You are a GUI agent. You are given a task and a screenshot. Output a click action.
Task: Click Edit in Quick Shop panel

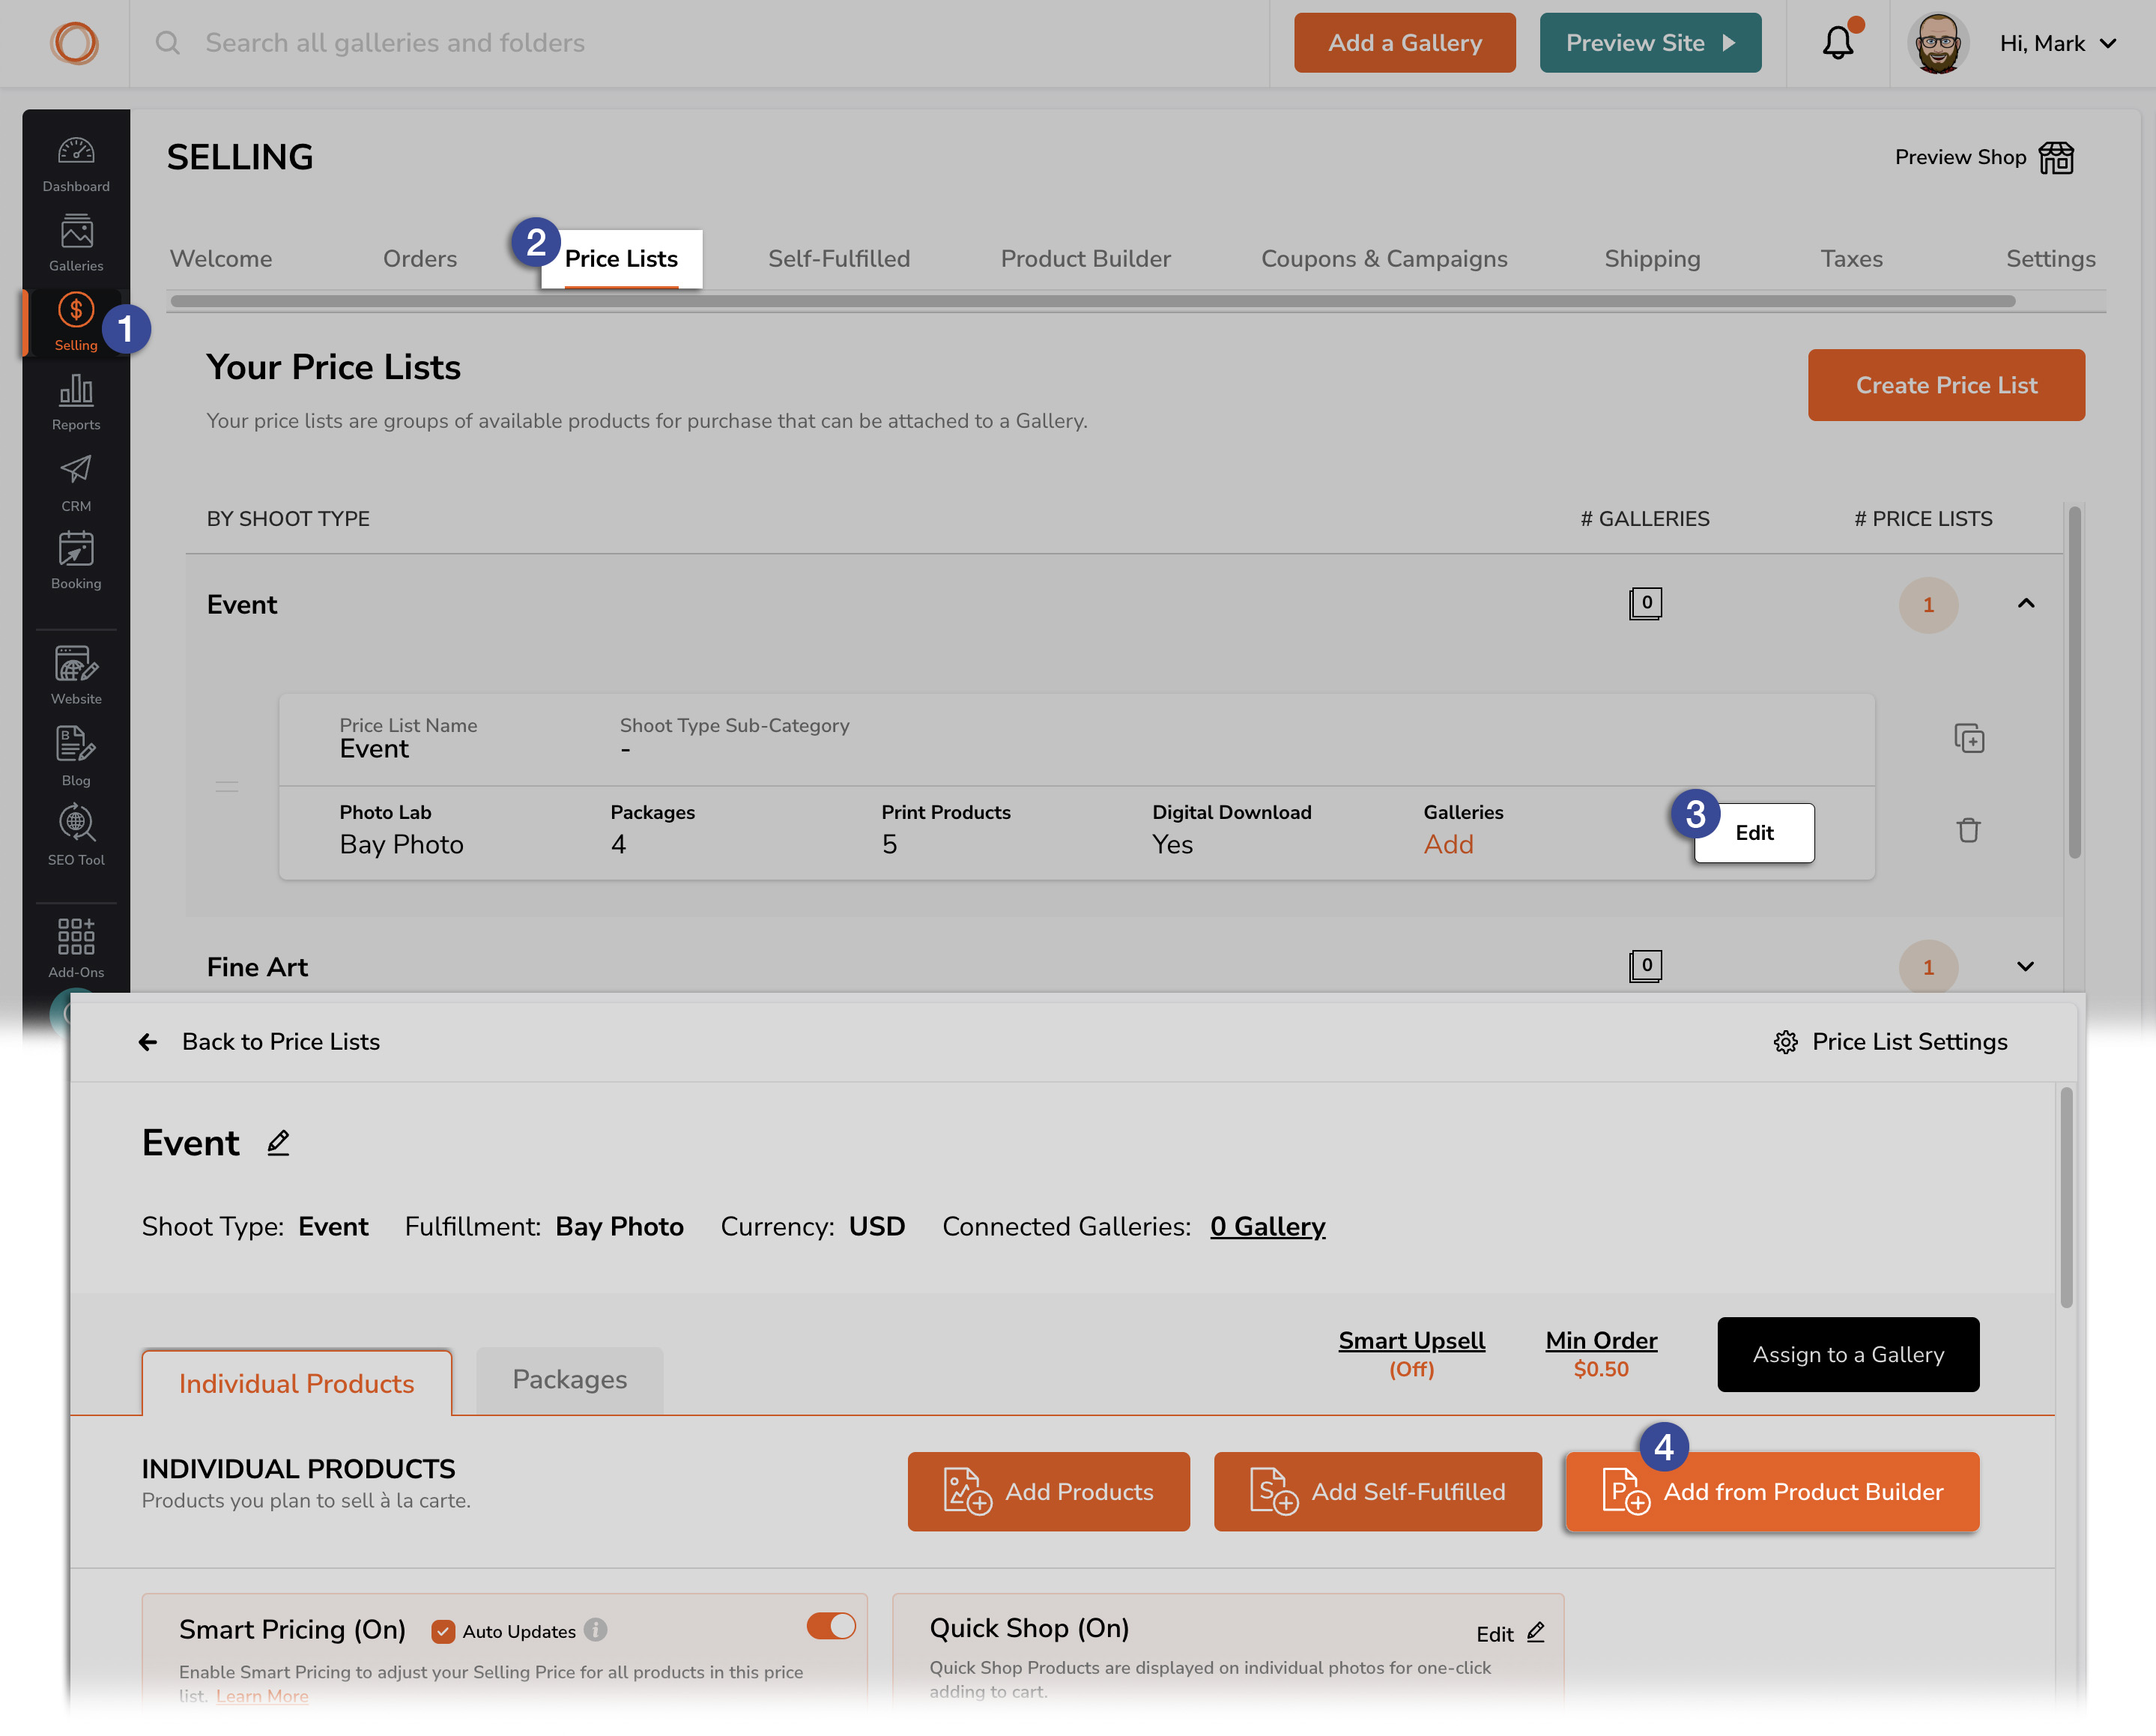[1510, 1634]
